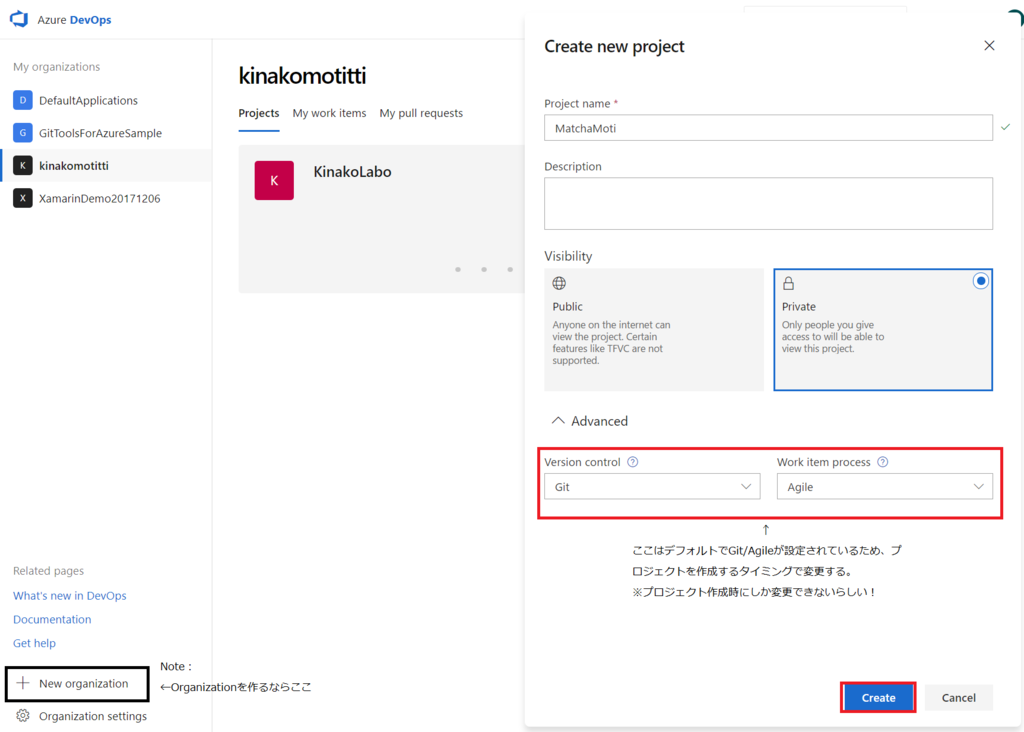Screen dimensions: 1024x732
Task: Open the Work item process Agile dropdown
Action: pos(884,486)
